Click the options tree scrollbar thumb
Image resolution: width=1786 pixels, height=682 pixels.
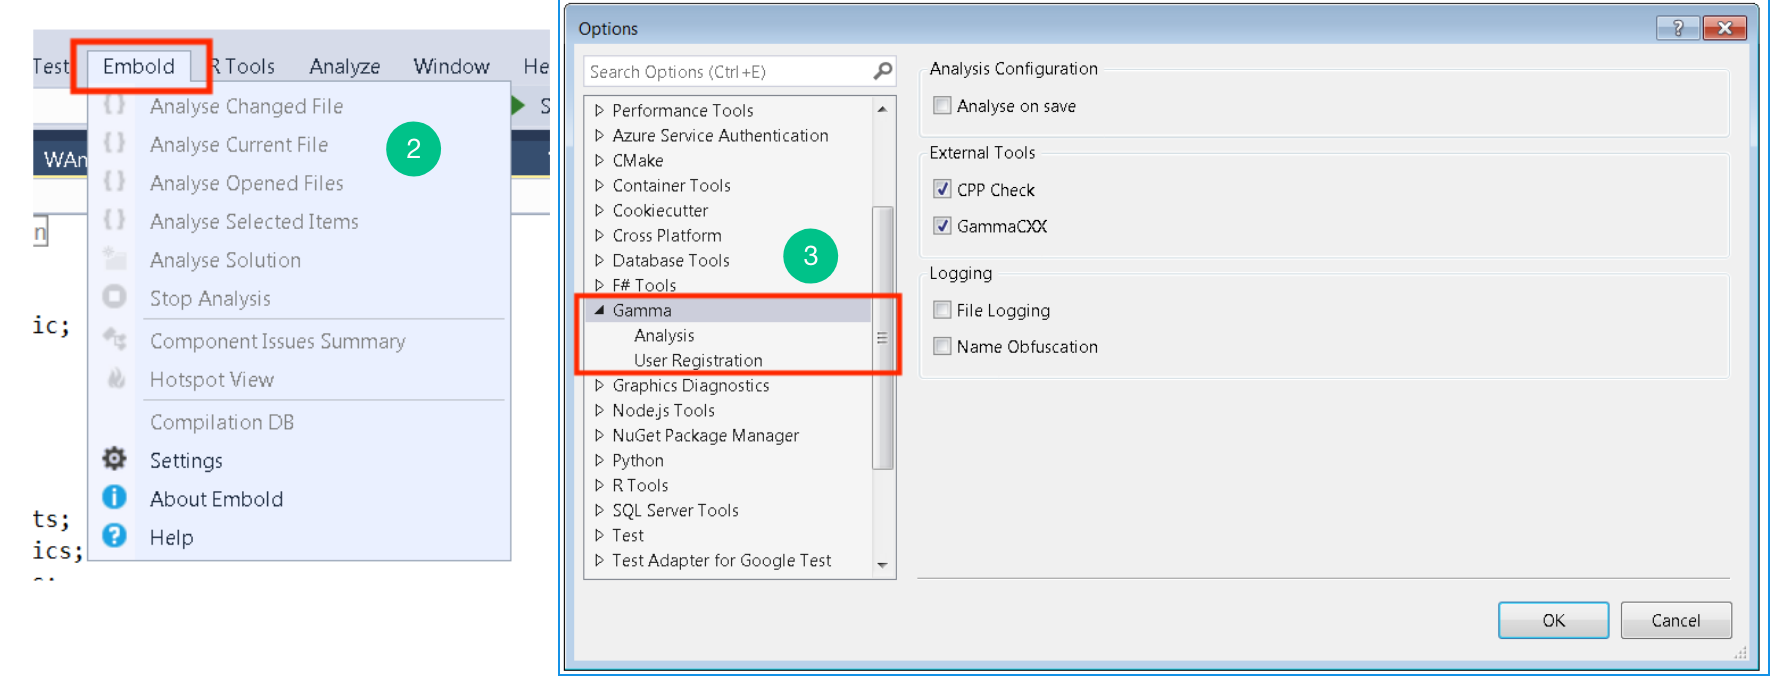coord(882,337)
